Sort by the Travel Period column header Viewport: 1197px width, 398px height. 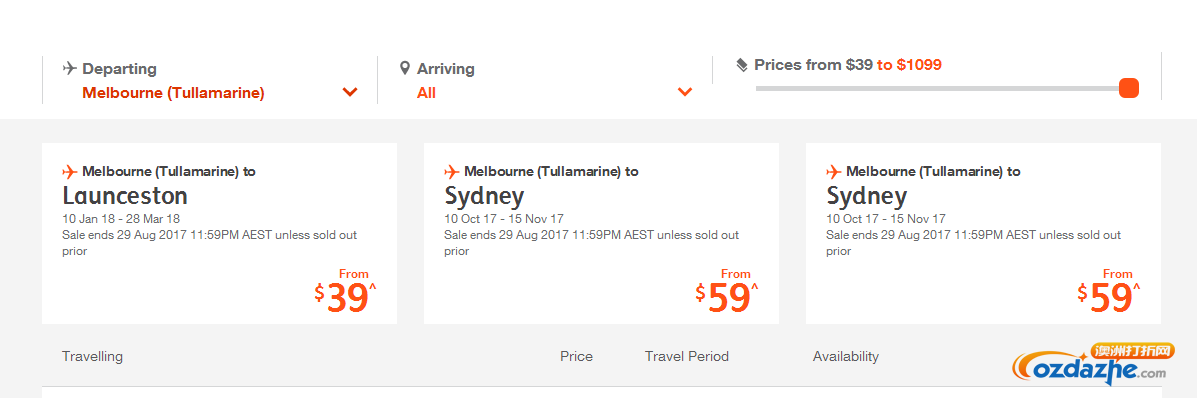(x=687, y=357)
